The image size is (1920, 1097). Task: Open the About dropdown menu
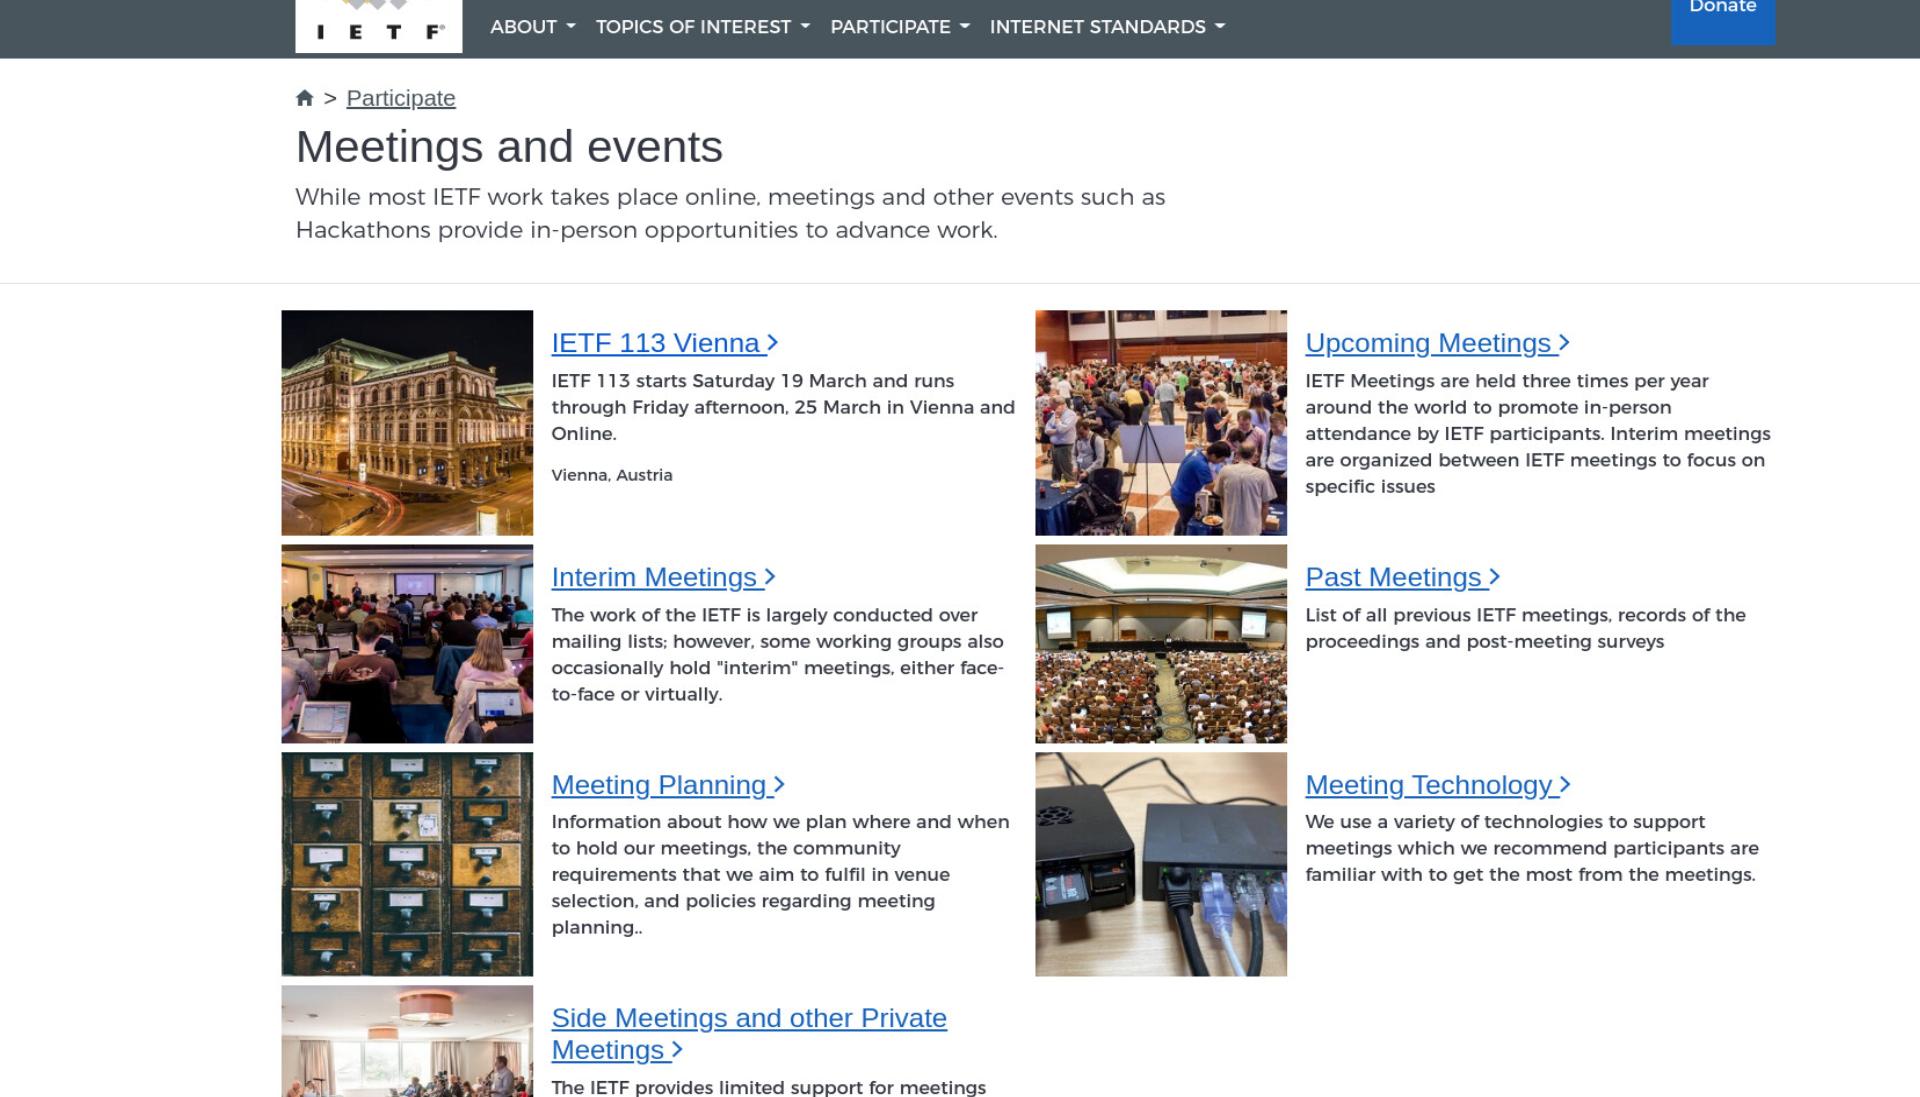click(532, 27)
